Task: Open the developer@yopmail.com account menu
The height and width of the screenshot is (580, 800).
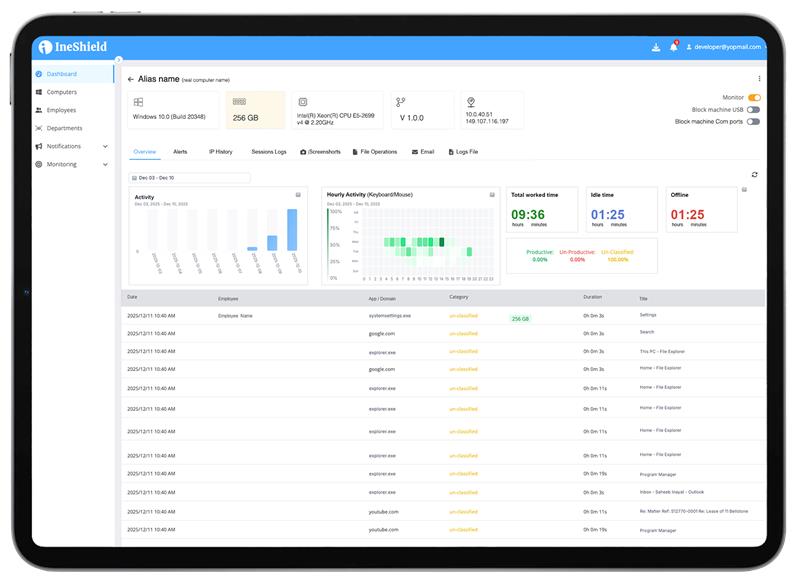Action: click(x=723, y=47)
